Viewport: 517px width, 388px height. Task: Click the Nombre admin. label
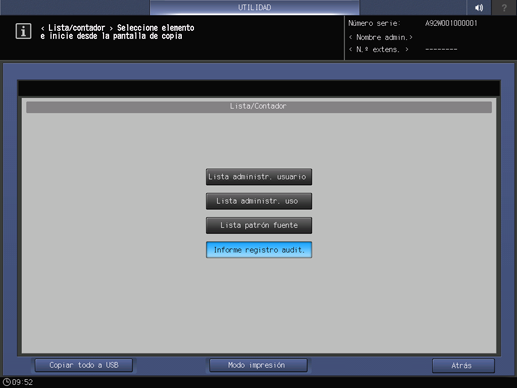pos(381,37)
